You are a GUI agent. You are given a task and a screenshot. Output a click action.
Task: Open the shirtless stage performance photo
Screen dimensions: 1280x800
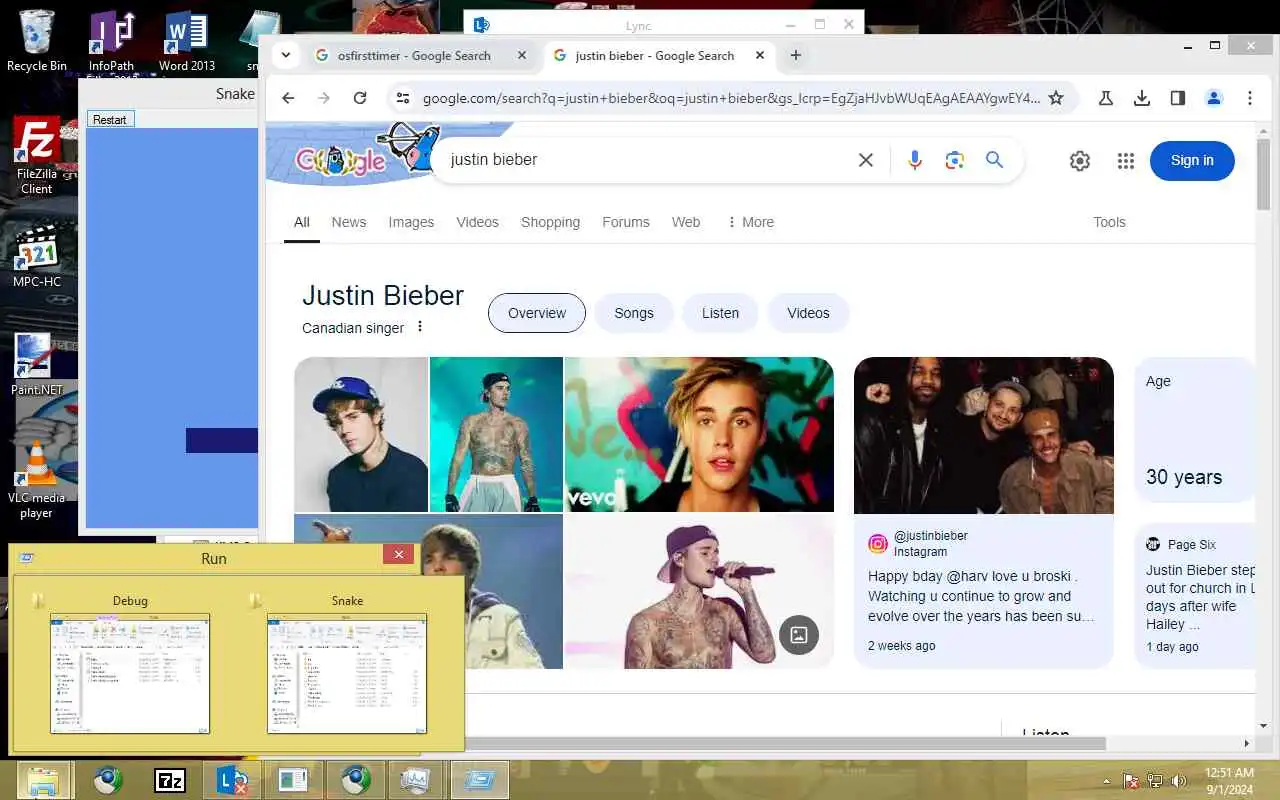pyautogui.click(x=496, y=435)
